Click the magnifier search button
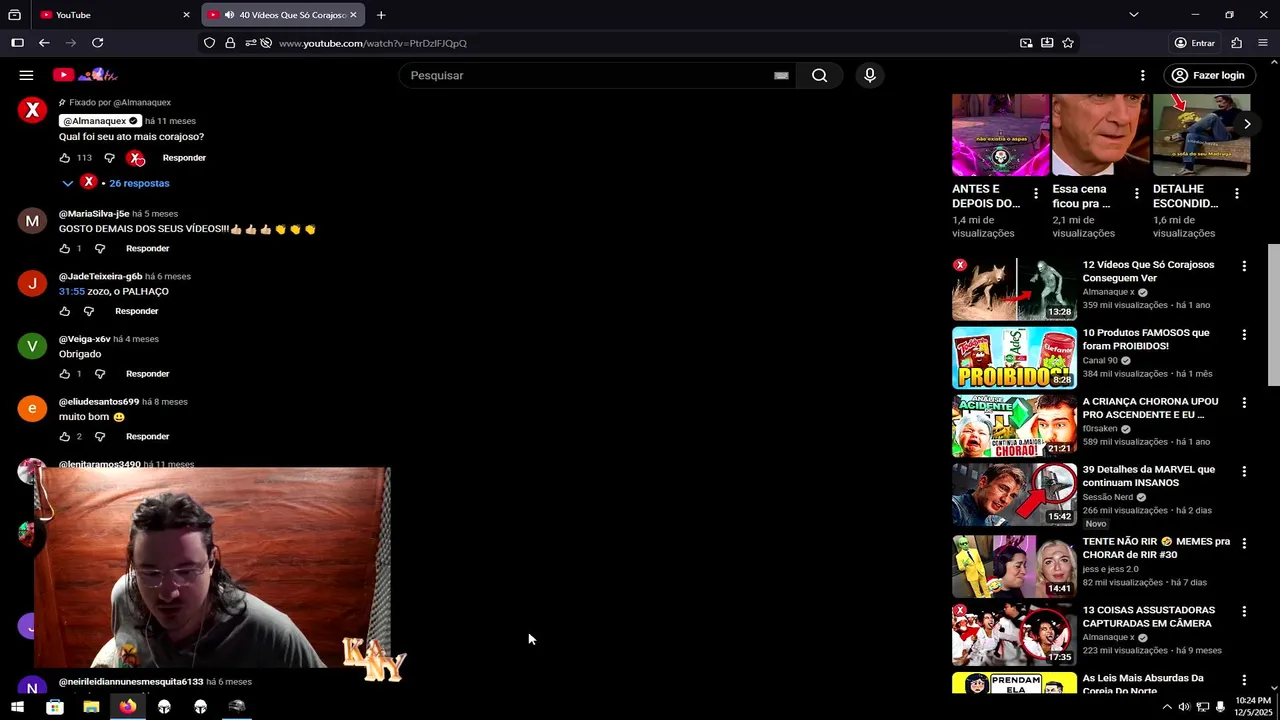This screenshot has height=720, width=1280. (x=819, y=75)
